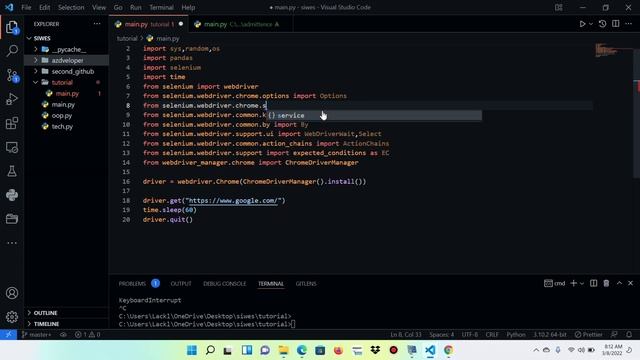Open the Source Control view
Screen dimensions: 640x360
tap(12, 75)
